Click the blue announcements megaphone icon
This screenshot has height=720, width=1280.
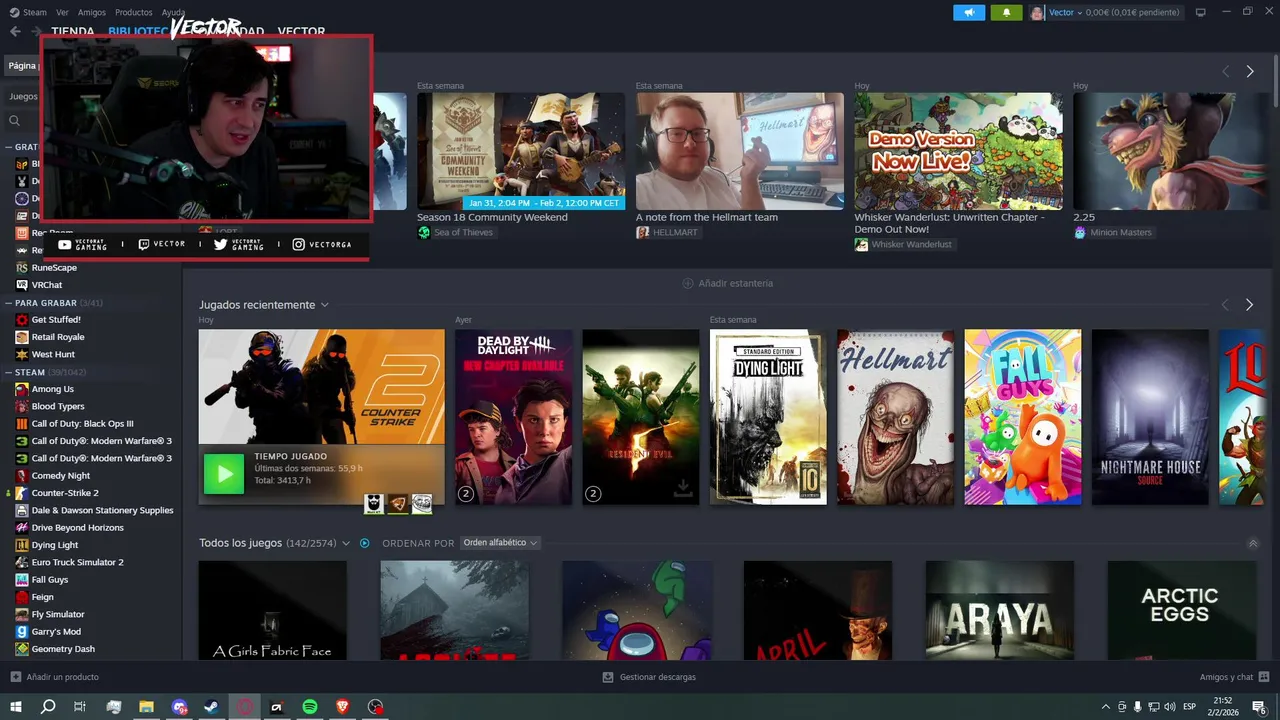968,12
